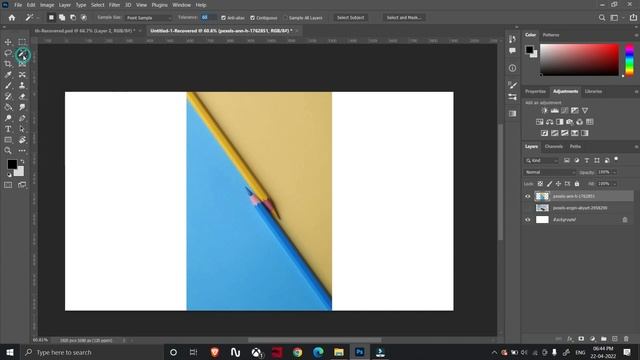
Task: Select the Move tool
Action: (x=8, y=42)
